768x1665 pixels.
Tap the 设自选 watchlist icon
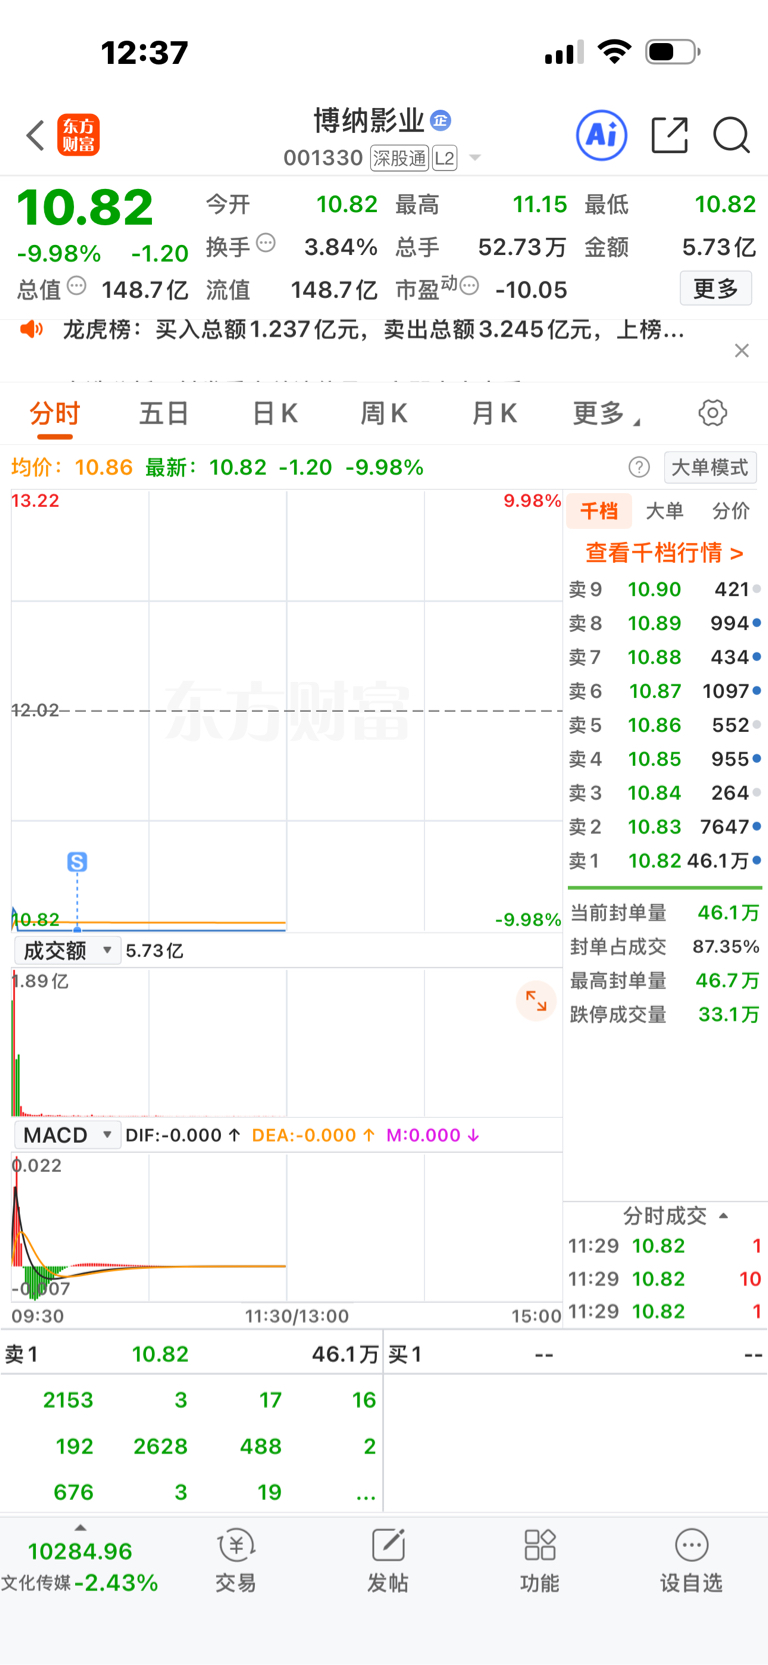(x=691, y=1560)
